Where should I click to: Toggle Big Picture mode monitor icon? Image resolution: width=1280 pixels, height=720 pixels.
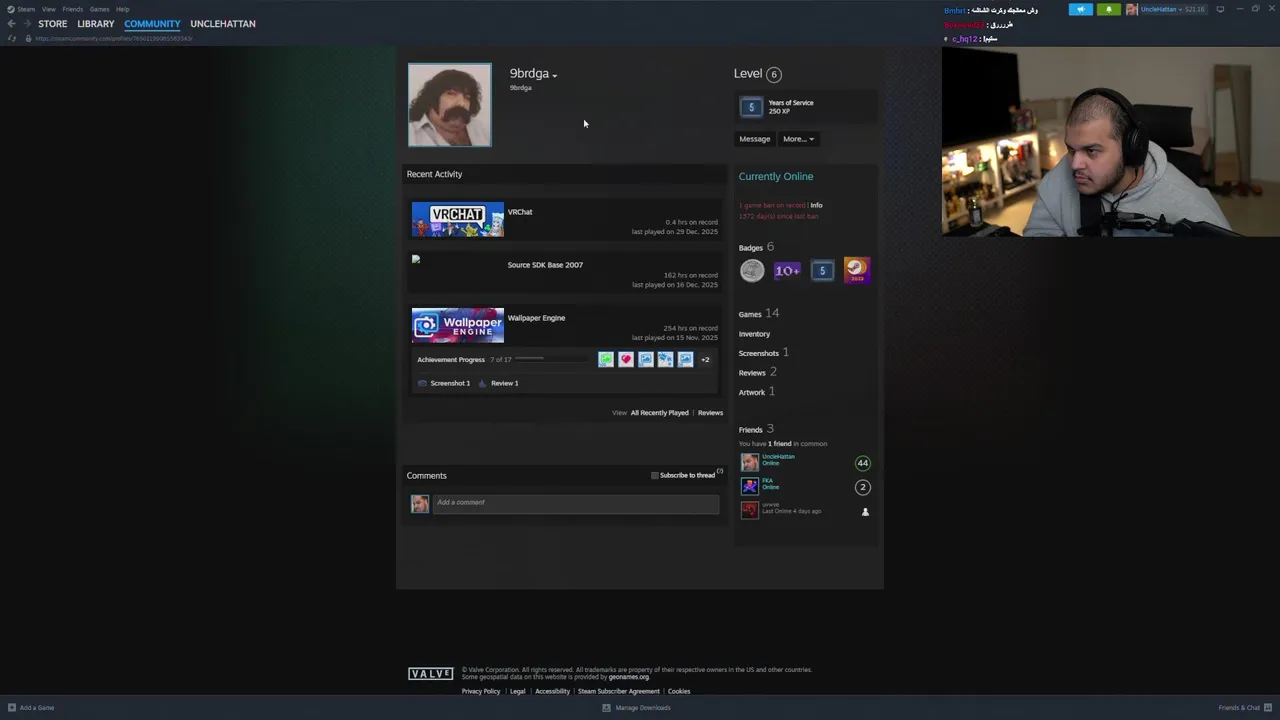[1220, 9]
